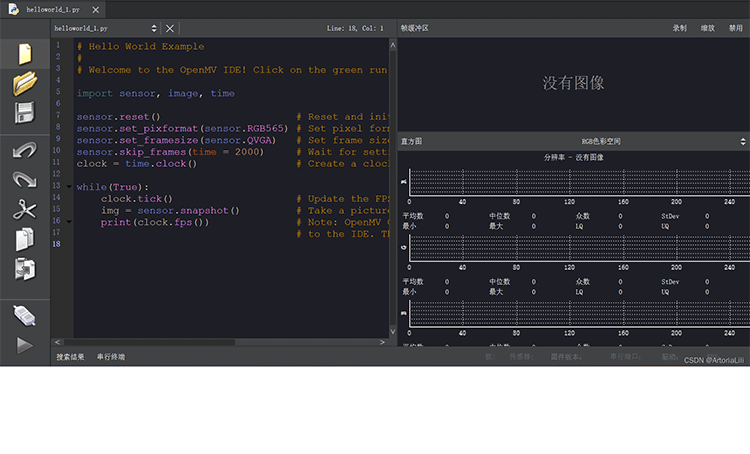This screenshot has width=750, height=454.
Task: Connect to the camera with the plug icon
Action: 25,316
